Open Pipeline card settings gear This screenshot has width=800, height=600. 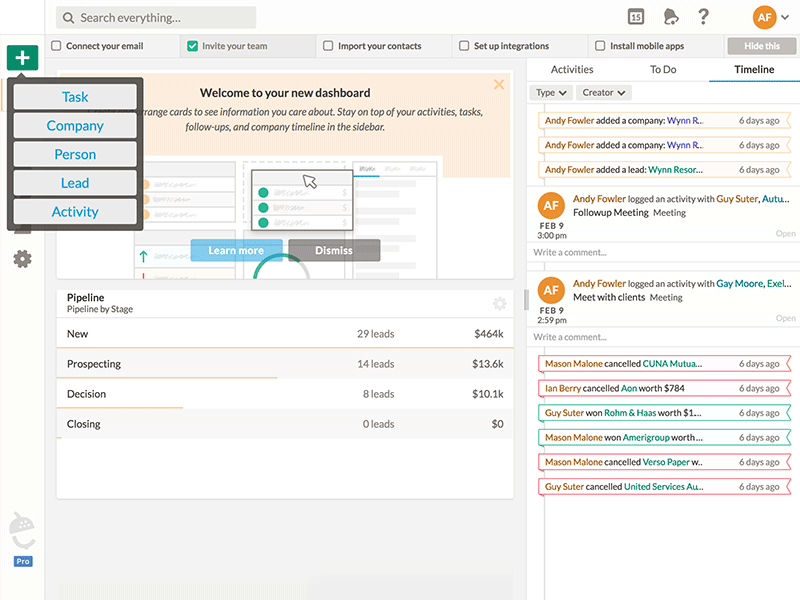[499, 304]
